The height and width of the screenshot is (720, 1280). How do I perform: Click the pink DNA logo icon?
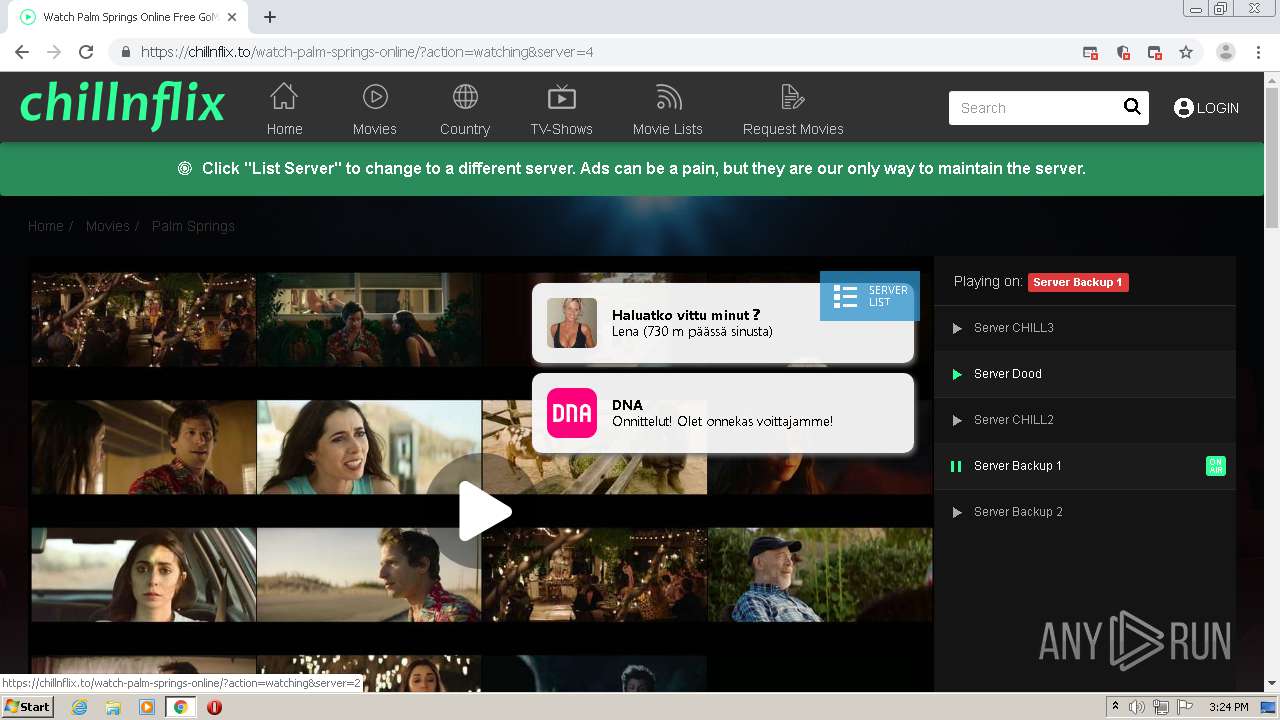tap(572, 413)
